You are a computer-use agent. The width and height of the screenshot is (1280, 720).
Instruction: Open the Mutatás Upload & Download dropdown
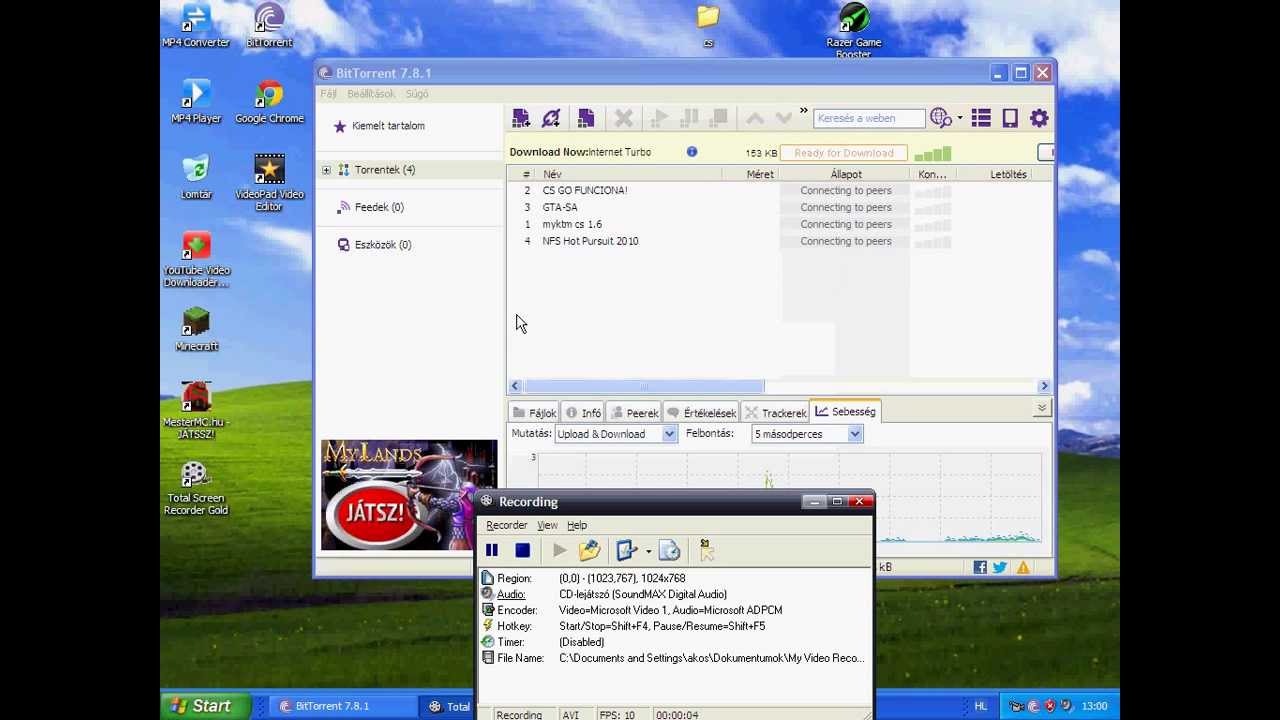pos(669,434)
